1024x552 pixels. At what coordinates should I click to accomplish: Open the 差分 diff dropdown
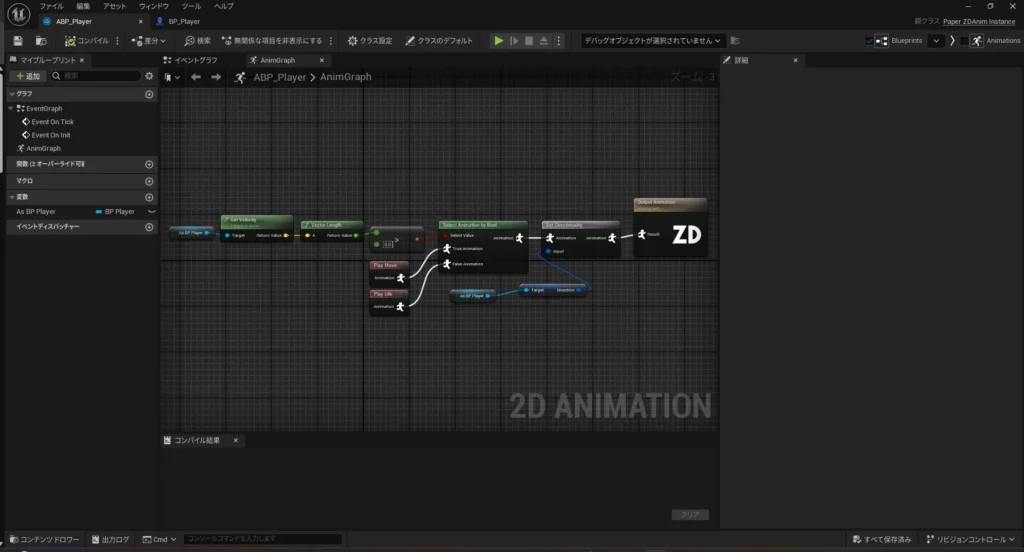148,41
